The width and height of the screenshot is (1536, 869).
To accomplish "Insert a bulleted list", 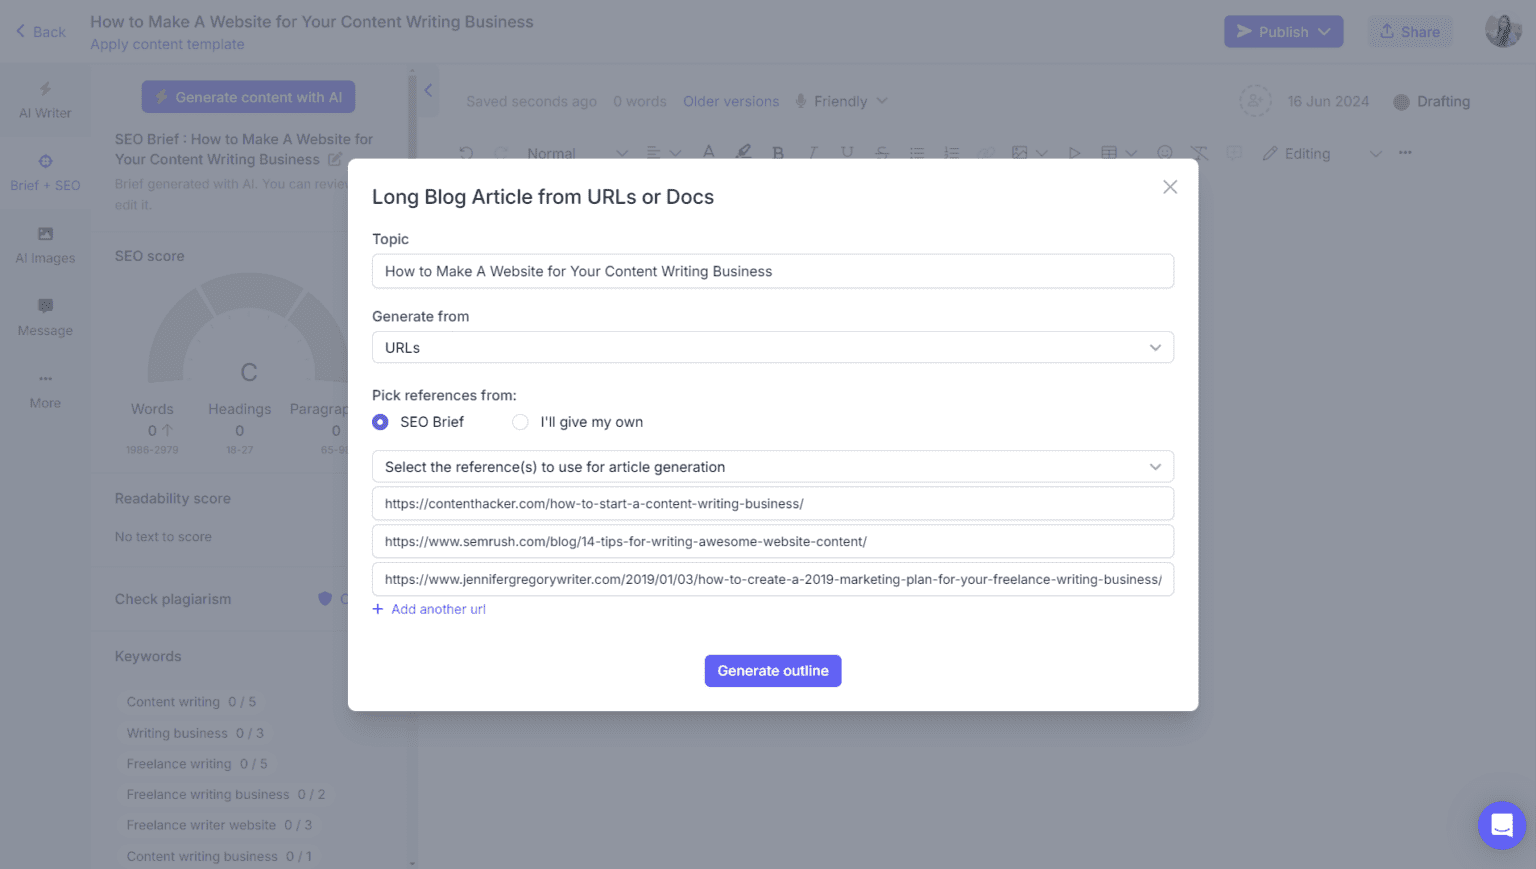I will [917, 152].
